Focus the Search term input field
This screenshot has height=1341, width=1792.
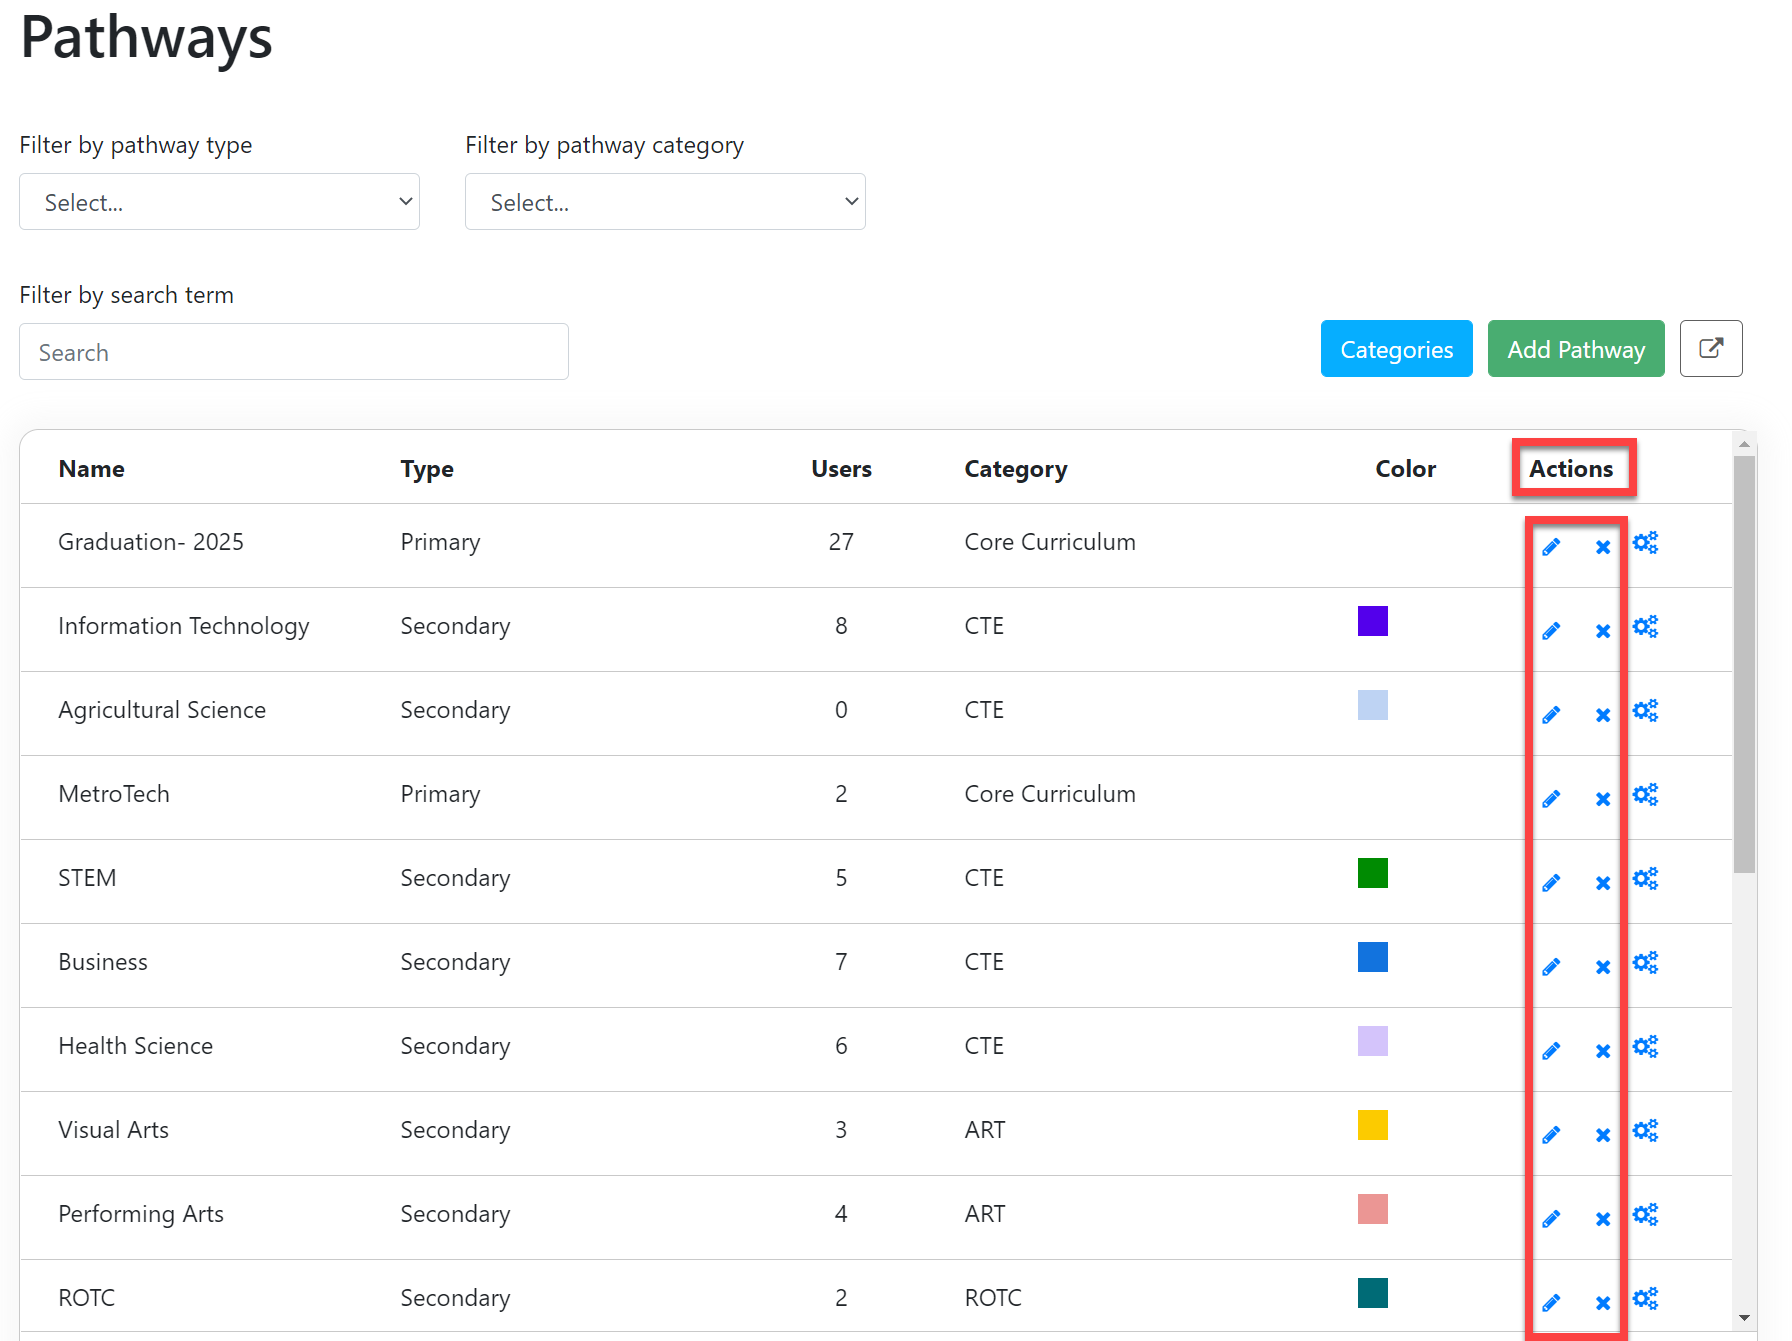click(294, 352)
